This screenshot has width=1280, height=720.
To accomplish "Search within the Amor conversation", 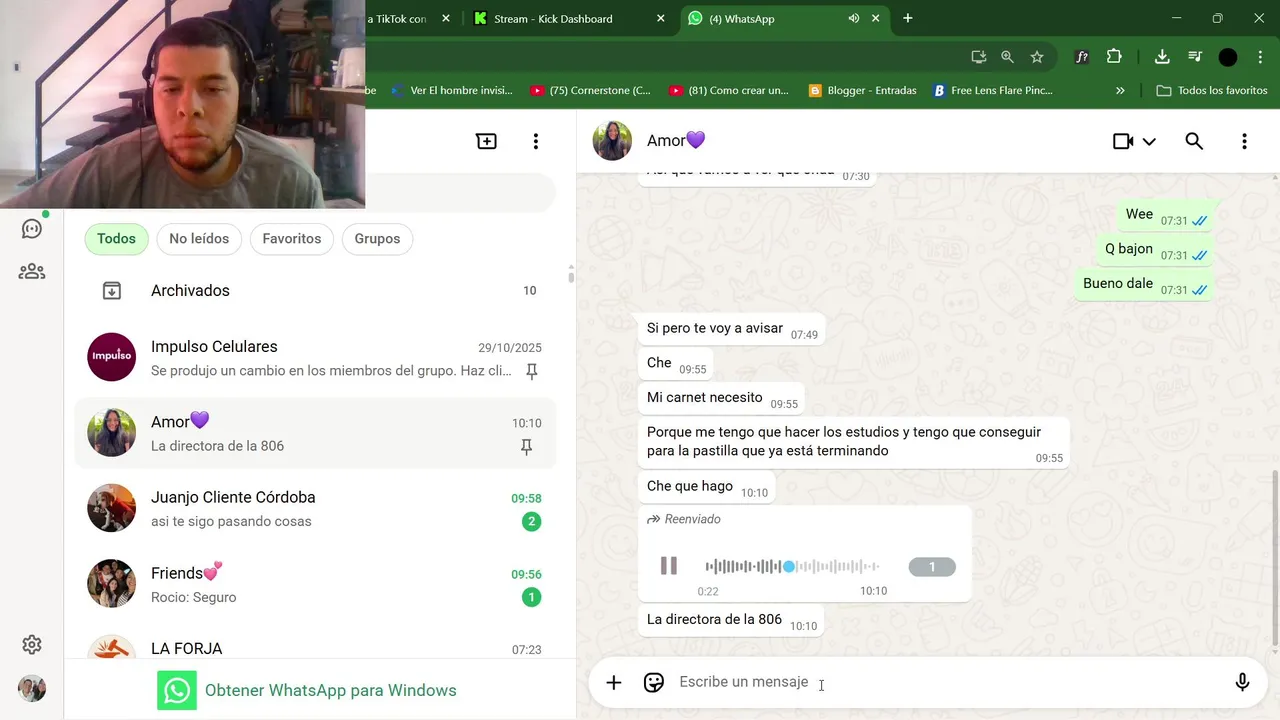I will click(1194, 141).
